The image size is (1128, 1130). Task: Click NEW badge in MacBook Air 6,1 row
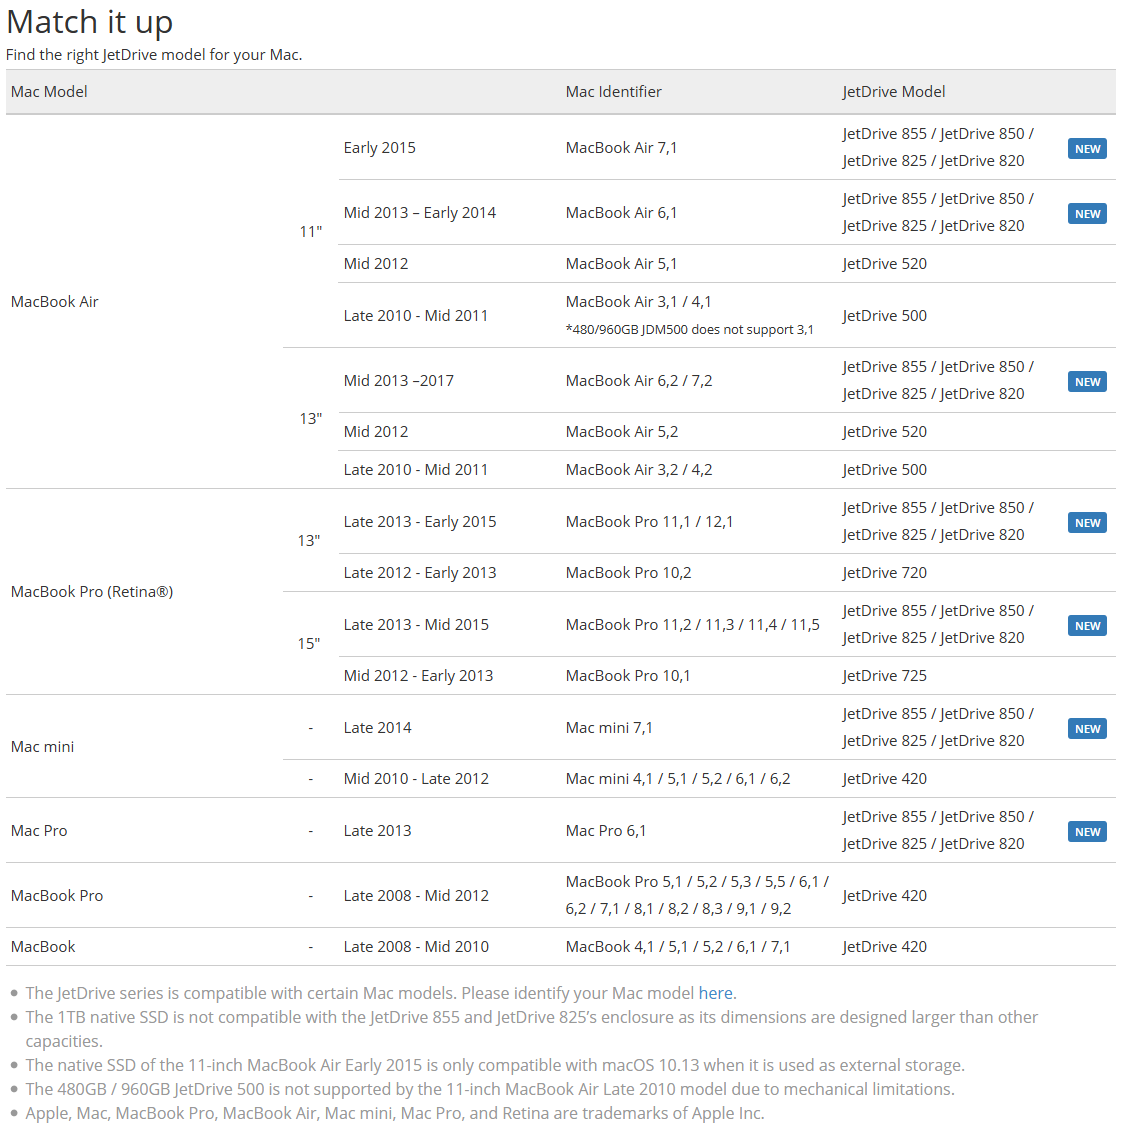point(1087,214)
